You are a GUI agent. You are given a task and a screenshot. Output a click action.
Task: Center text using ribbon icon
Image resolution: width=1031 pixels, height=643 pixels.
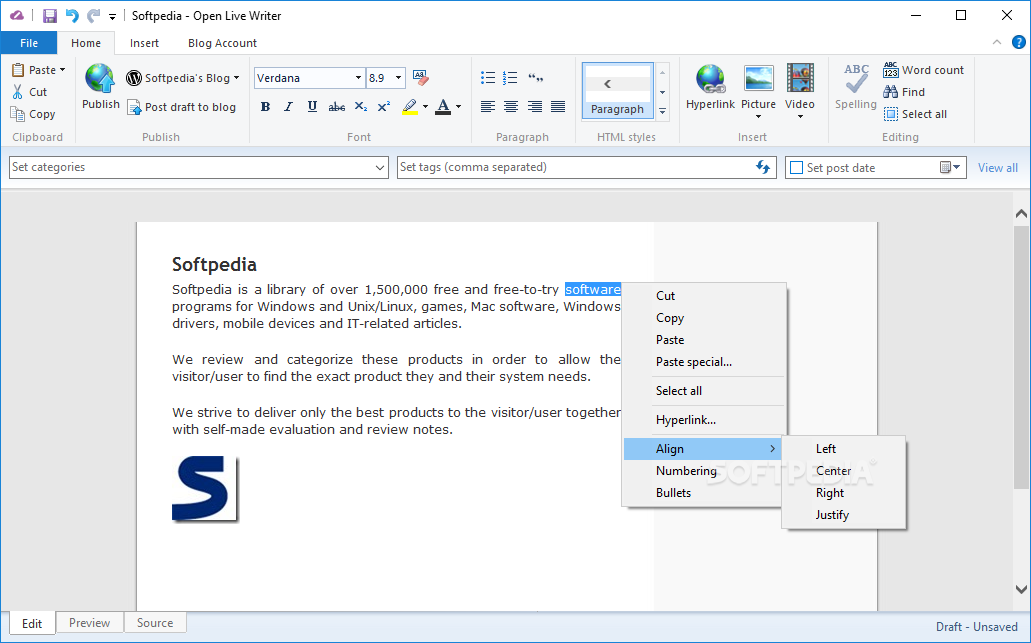click(511, 107)
